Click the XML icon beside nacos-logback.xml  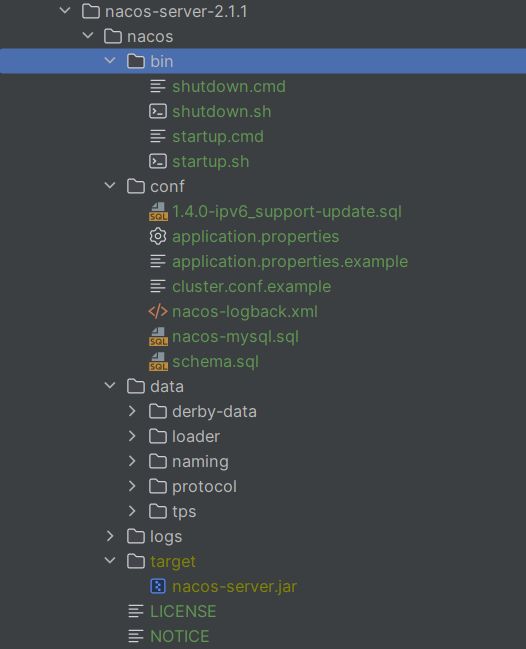click(158, 311)
